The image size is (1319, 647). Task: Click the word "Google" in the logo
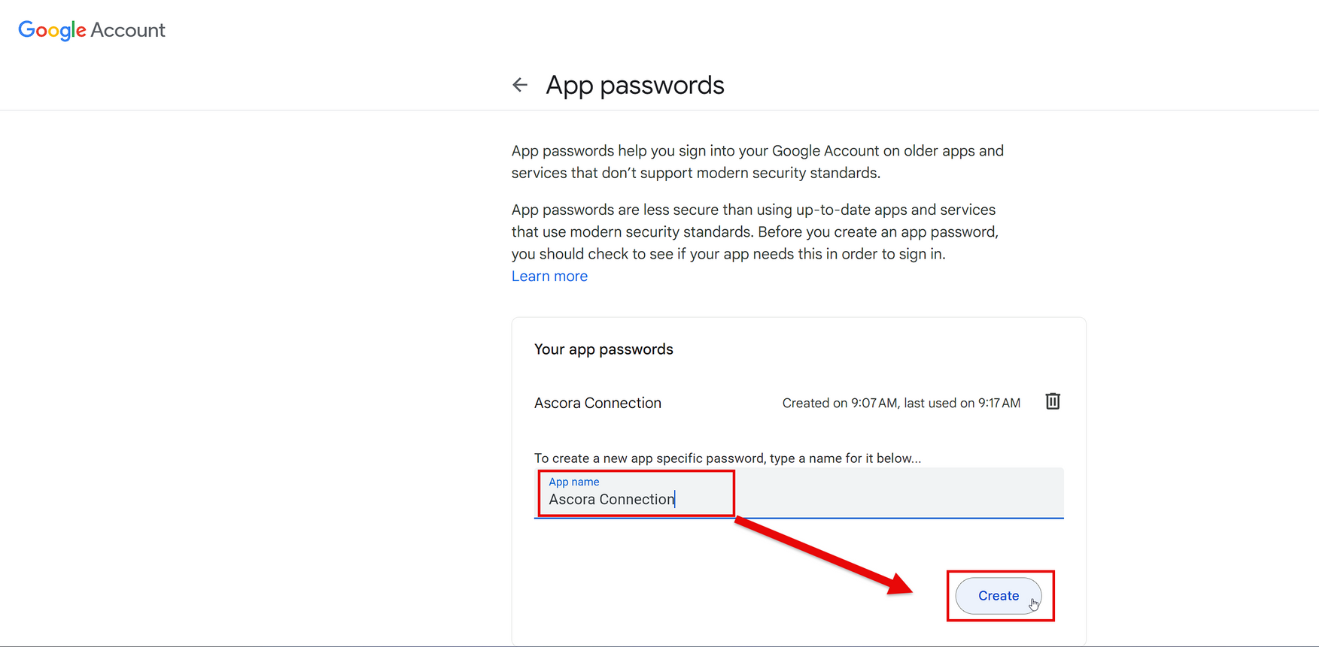[x=52, y=30]
